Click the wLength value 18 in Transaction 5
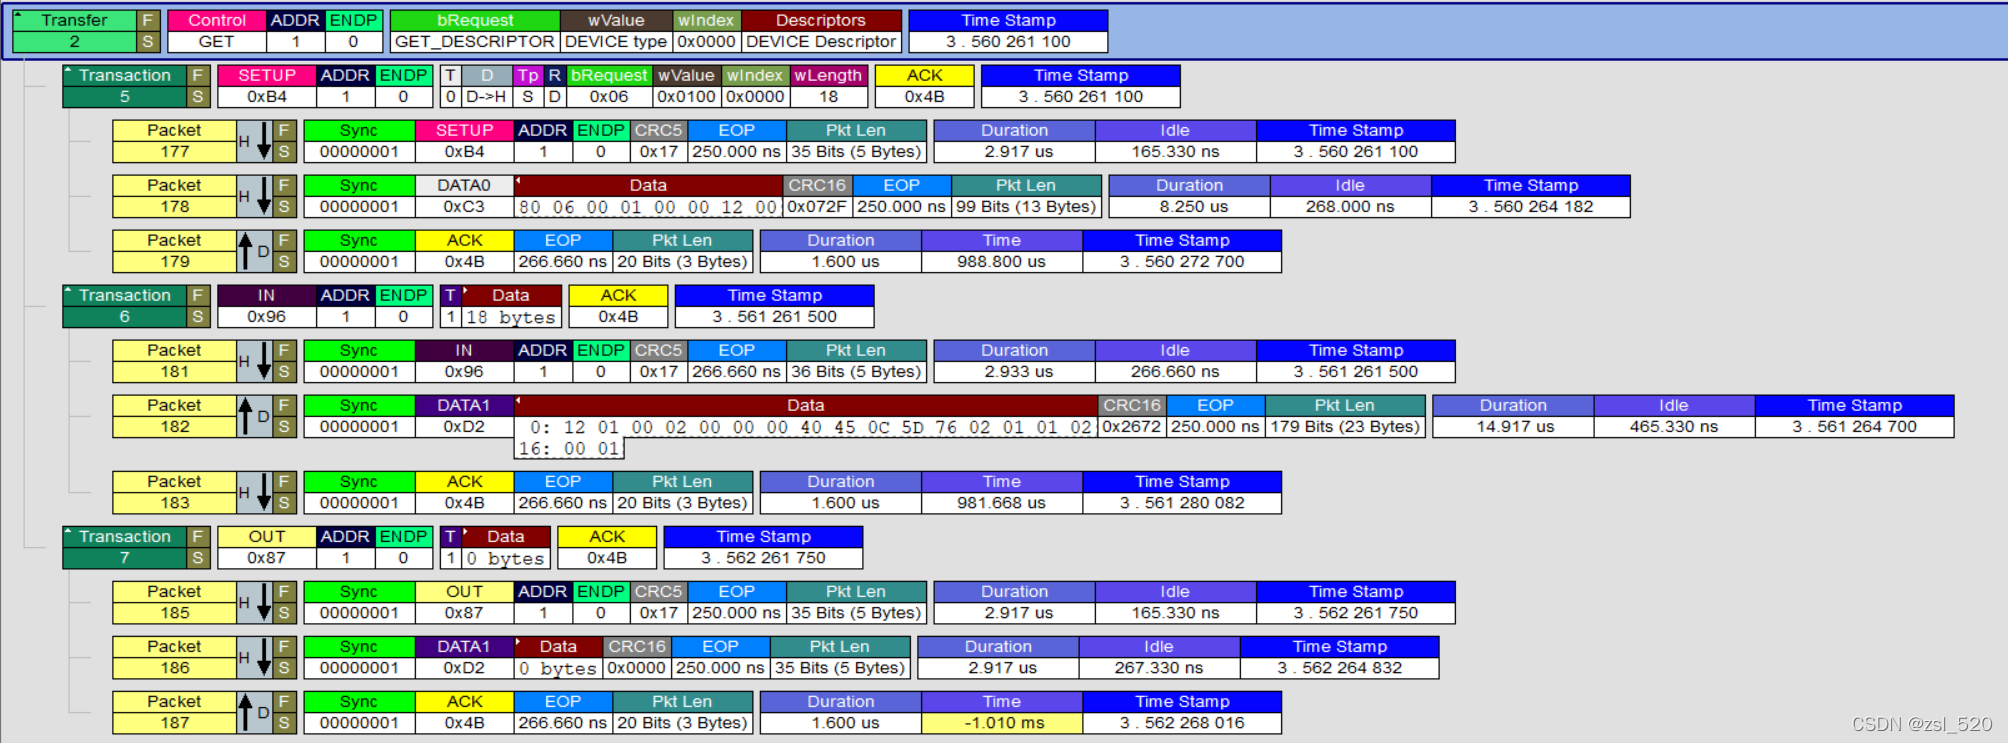2008x743 pixels. click(x=829, y=97)
